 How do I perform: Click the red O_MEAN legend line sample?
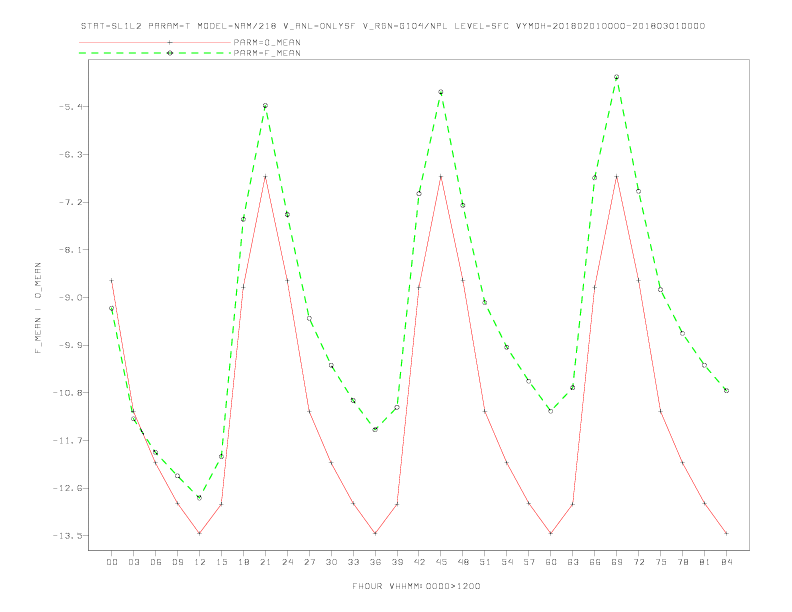pos(155,42)
